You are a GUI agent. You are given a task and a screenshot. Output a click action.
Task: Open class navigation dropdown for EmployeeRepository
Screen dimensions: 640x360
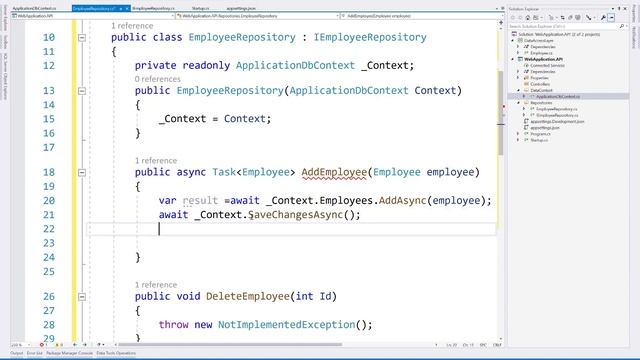[x=258, y=16]
